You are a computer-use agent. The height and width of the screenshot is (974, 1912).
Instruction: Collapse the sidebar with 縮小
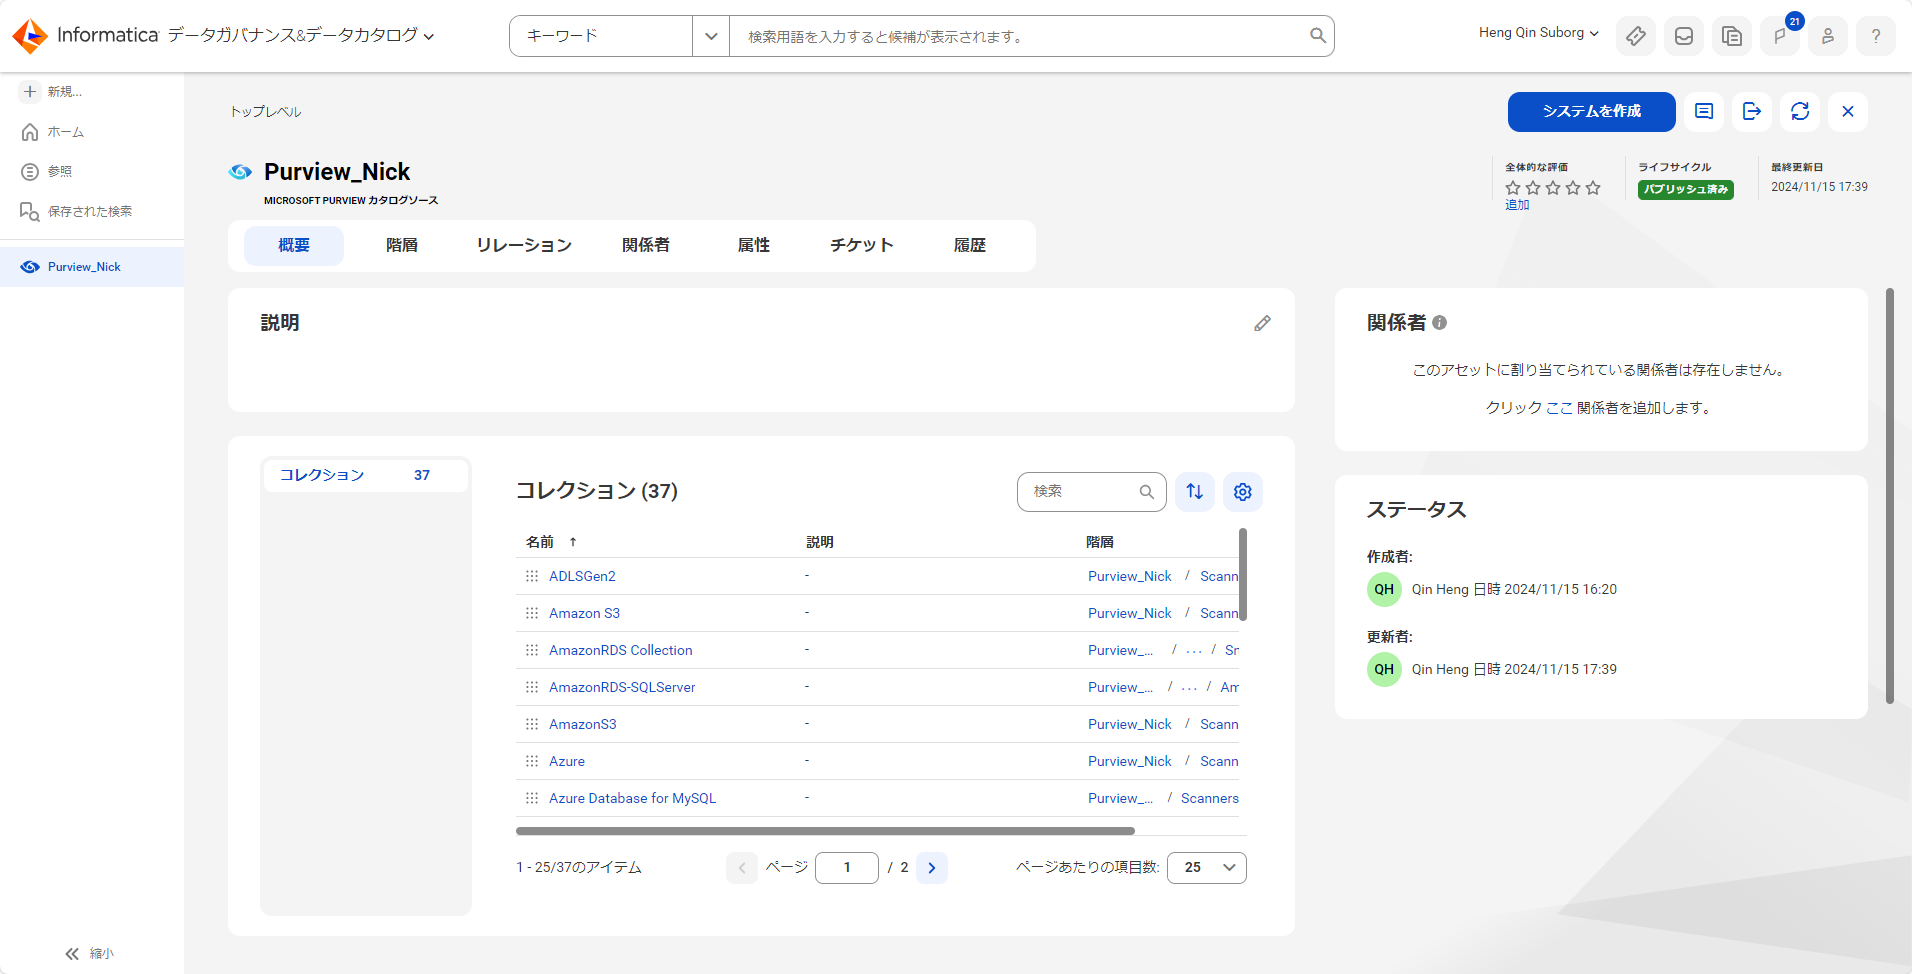tap(89, 954)
